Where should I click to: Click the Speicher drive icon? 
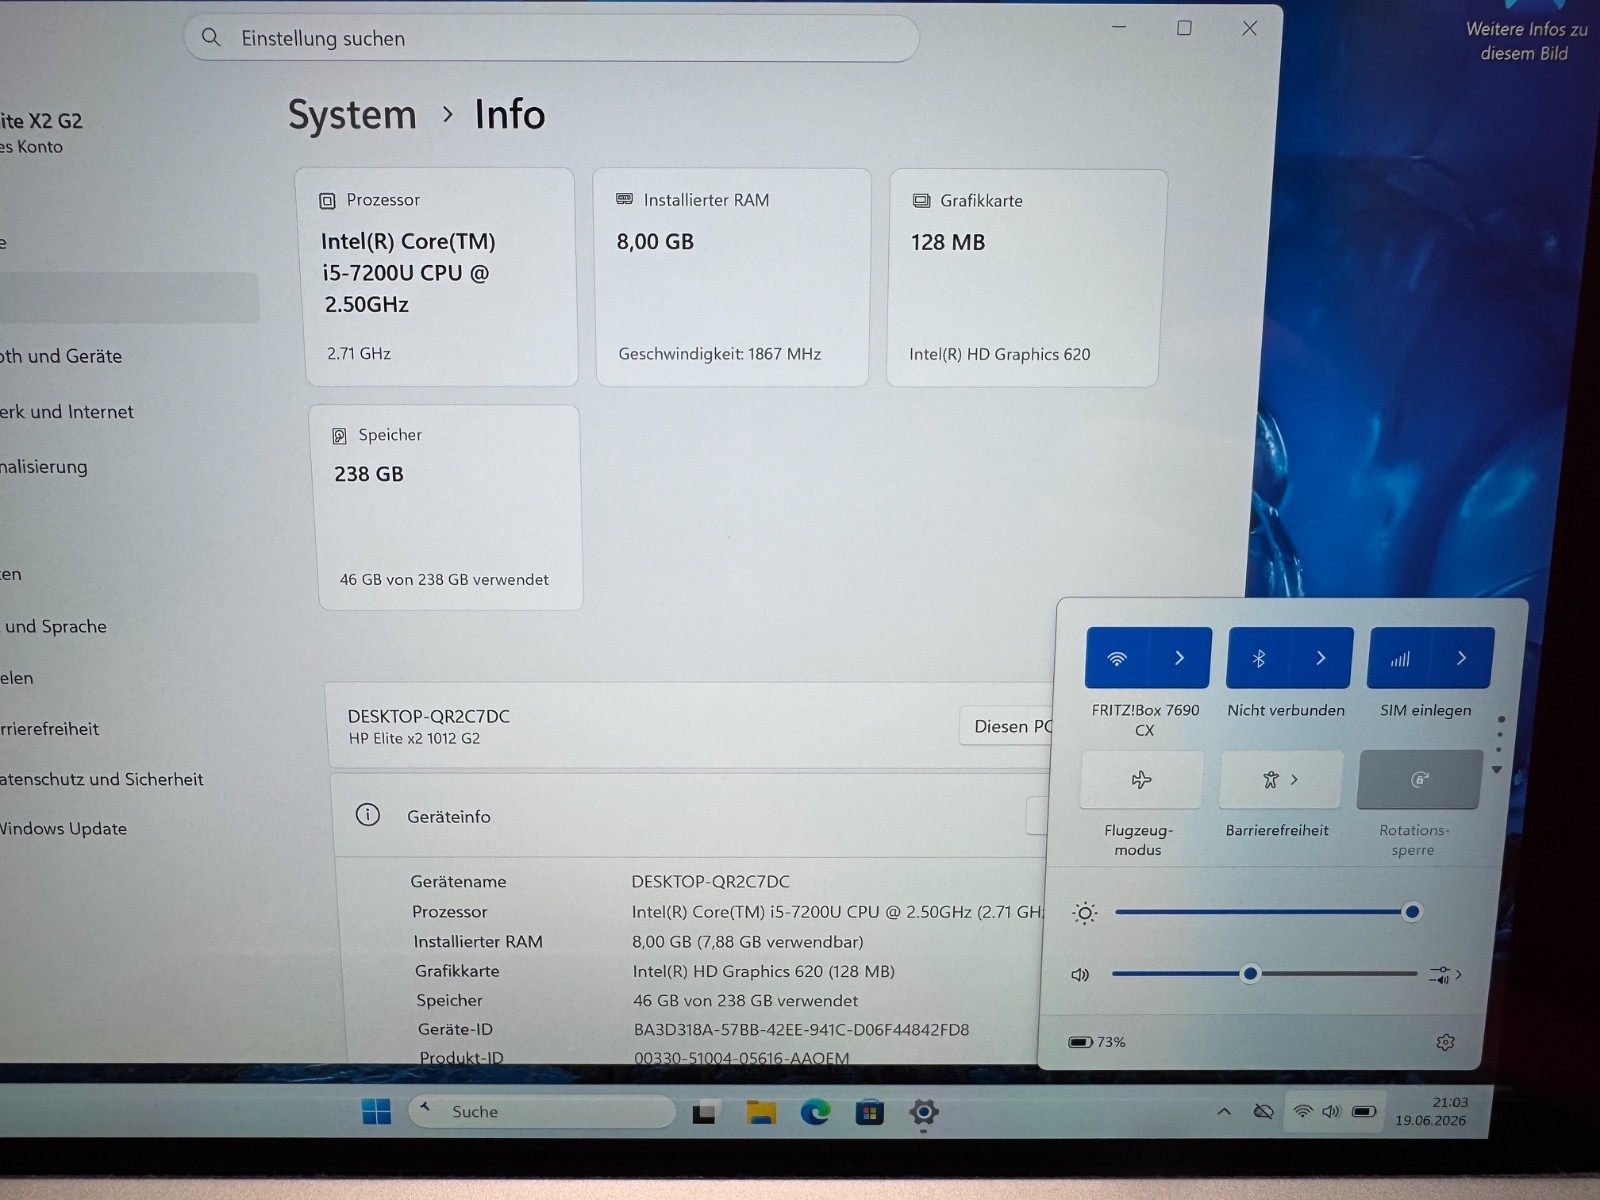coord(339,436)
